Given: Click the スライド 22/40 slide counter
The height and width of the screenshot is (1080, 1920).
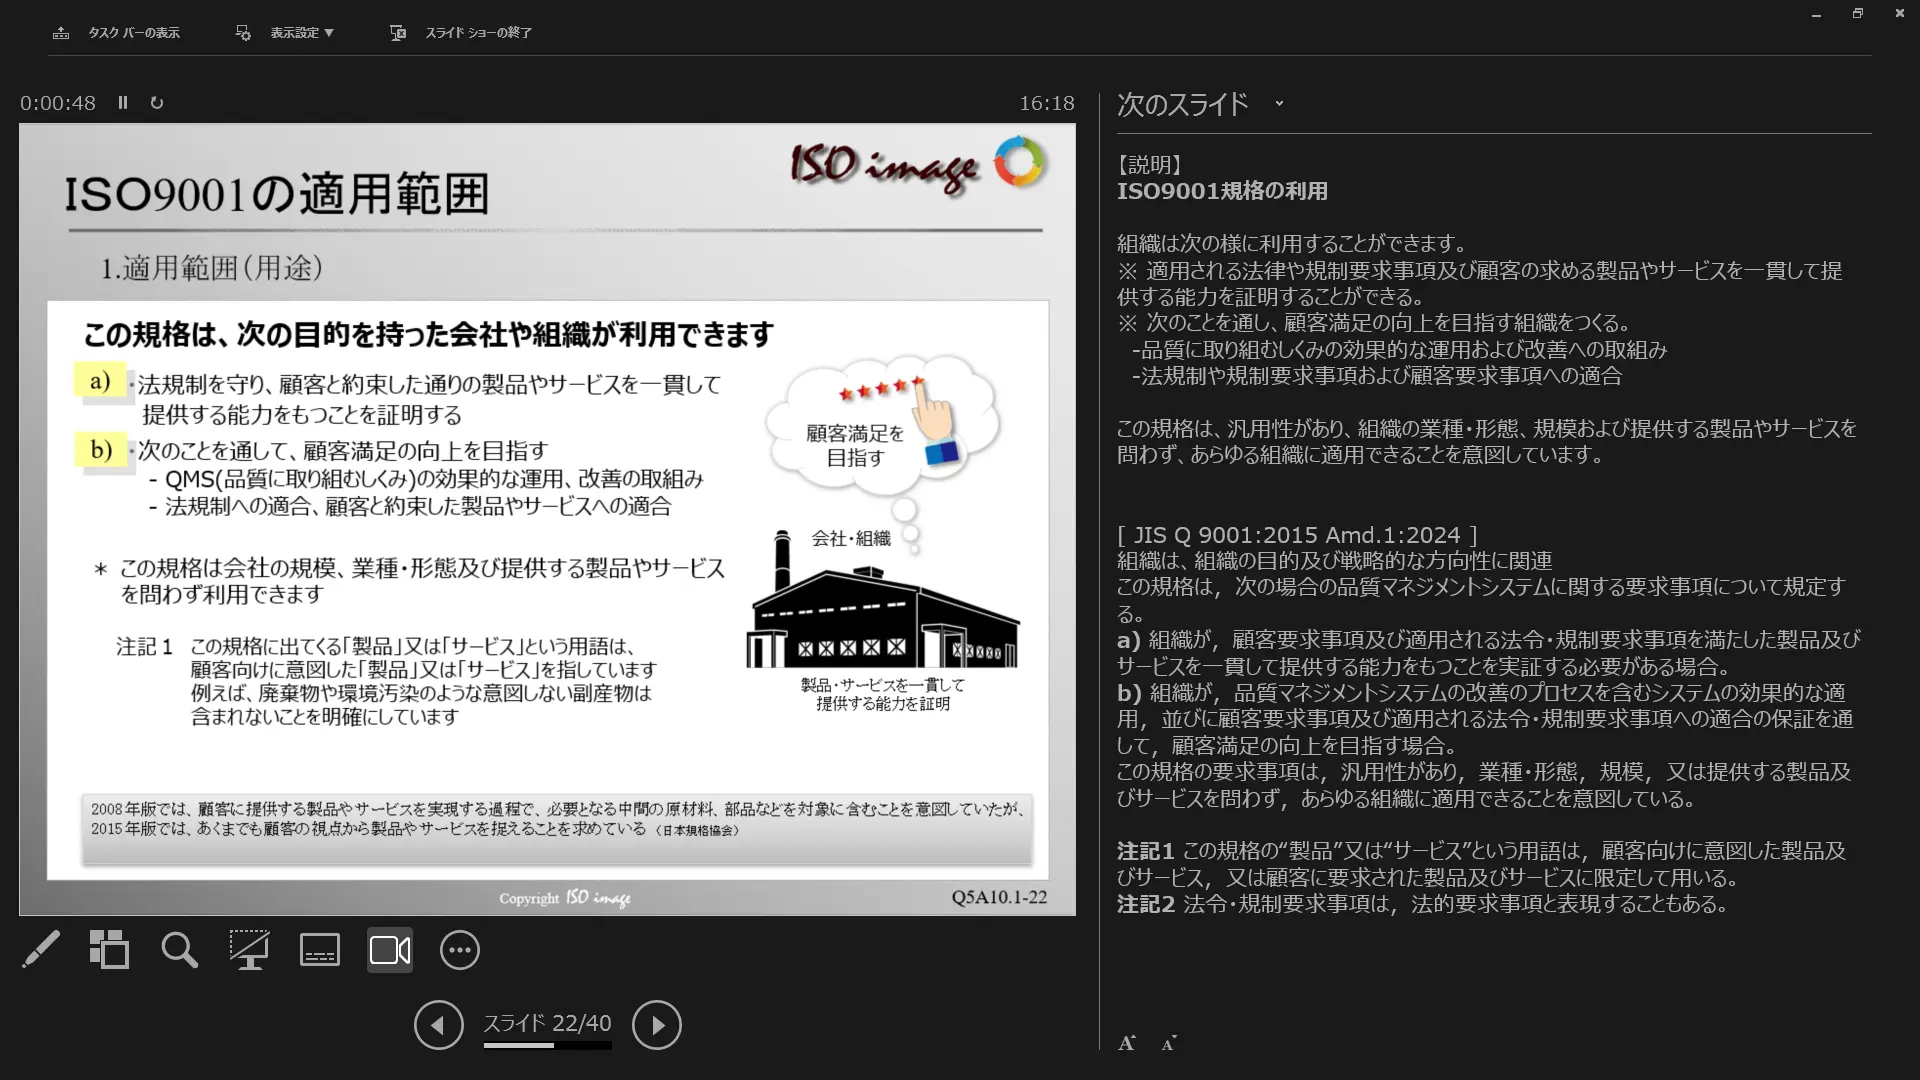Looking at the screenshot, I should (x=547, y=1023).
